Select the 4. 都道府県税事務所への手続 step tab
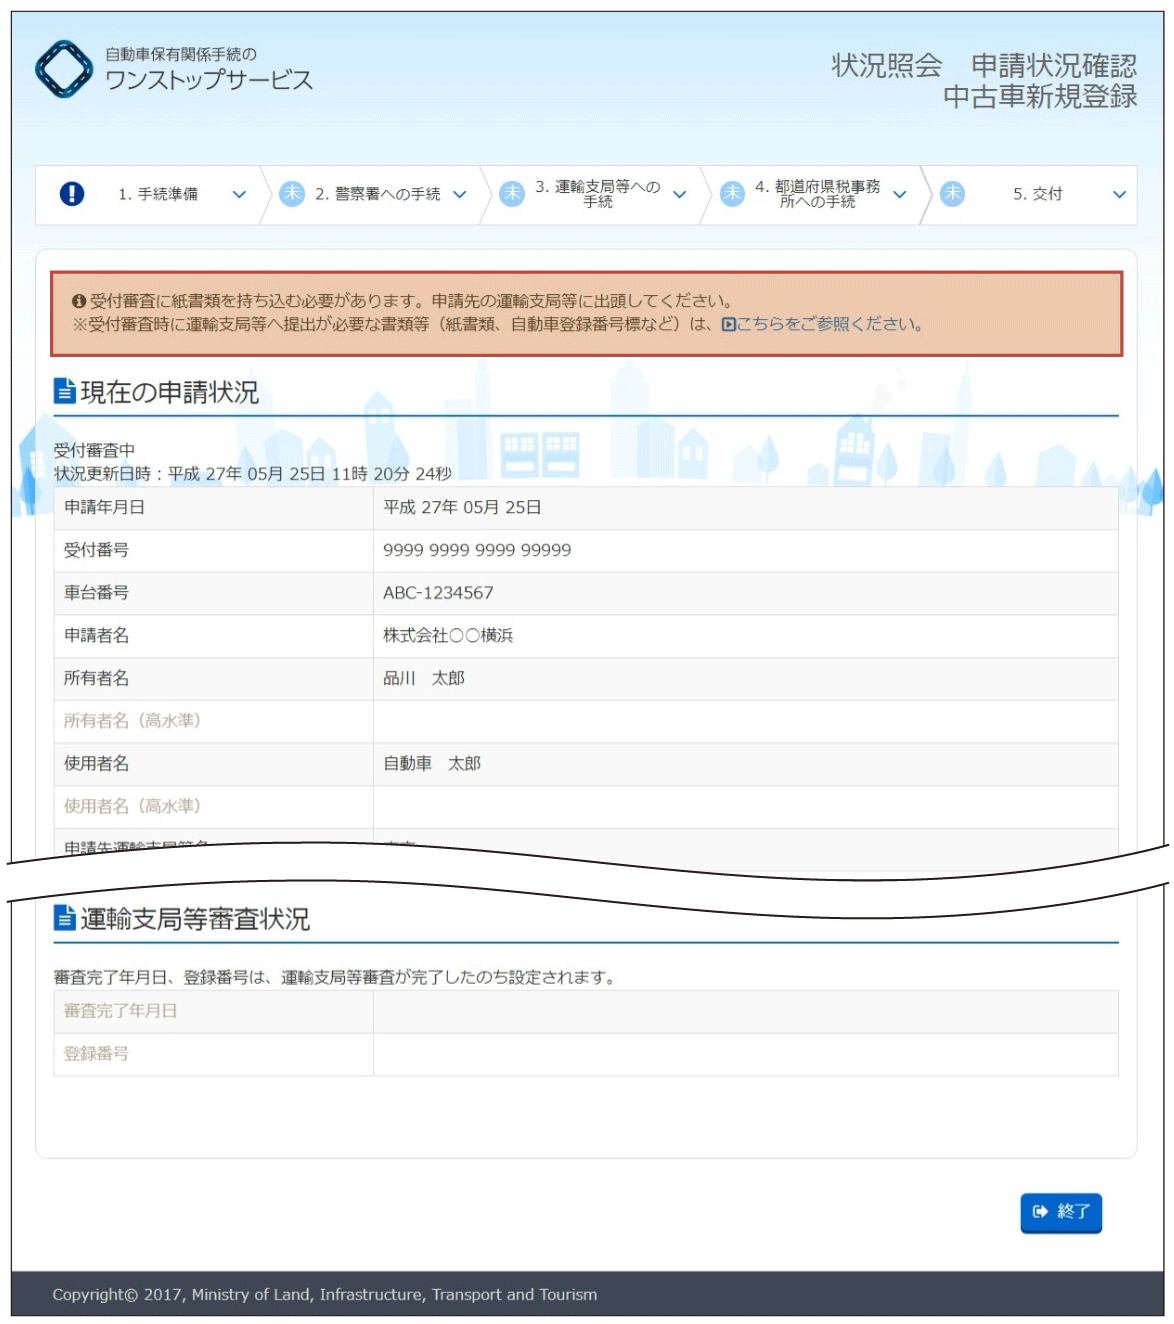Screen dimensions: 1174x1324 point(812,195)
